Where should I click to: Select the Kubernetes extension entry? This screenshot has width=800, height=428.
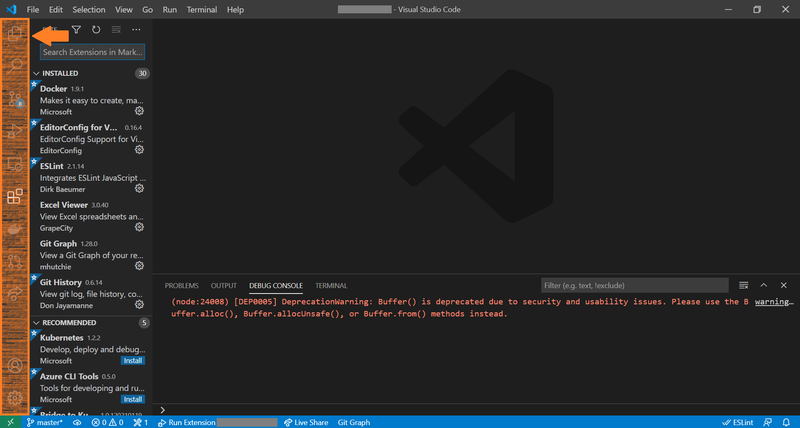click(x=91, y=348)
